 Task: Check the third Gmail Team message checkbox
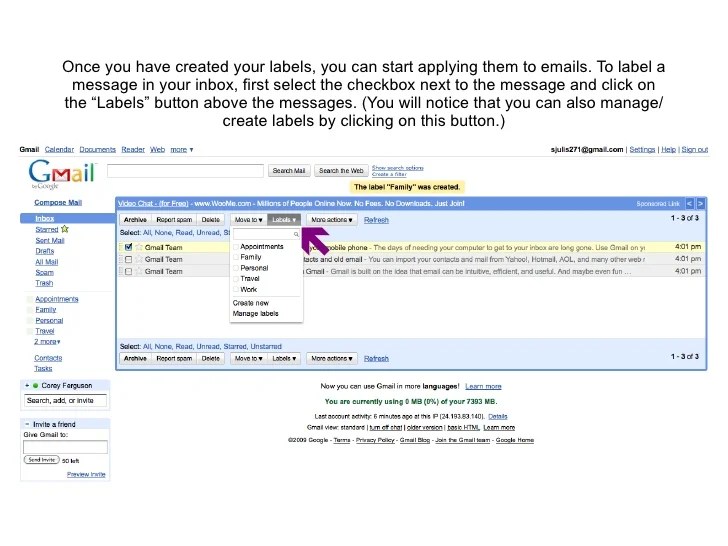[x=129, y=272]
